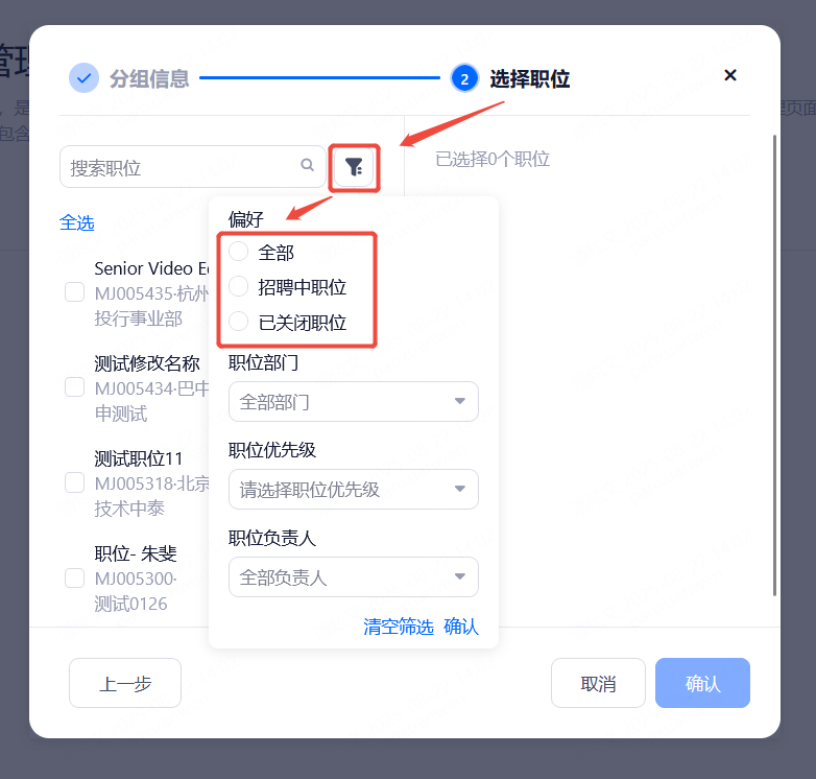Click the 清空筛选 link
Viewport: 817px width, 779px height.
pos(398,627)
